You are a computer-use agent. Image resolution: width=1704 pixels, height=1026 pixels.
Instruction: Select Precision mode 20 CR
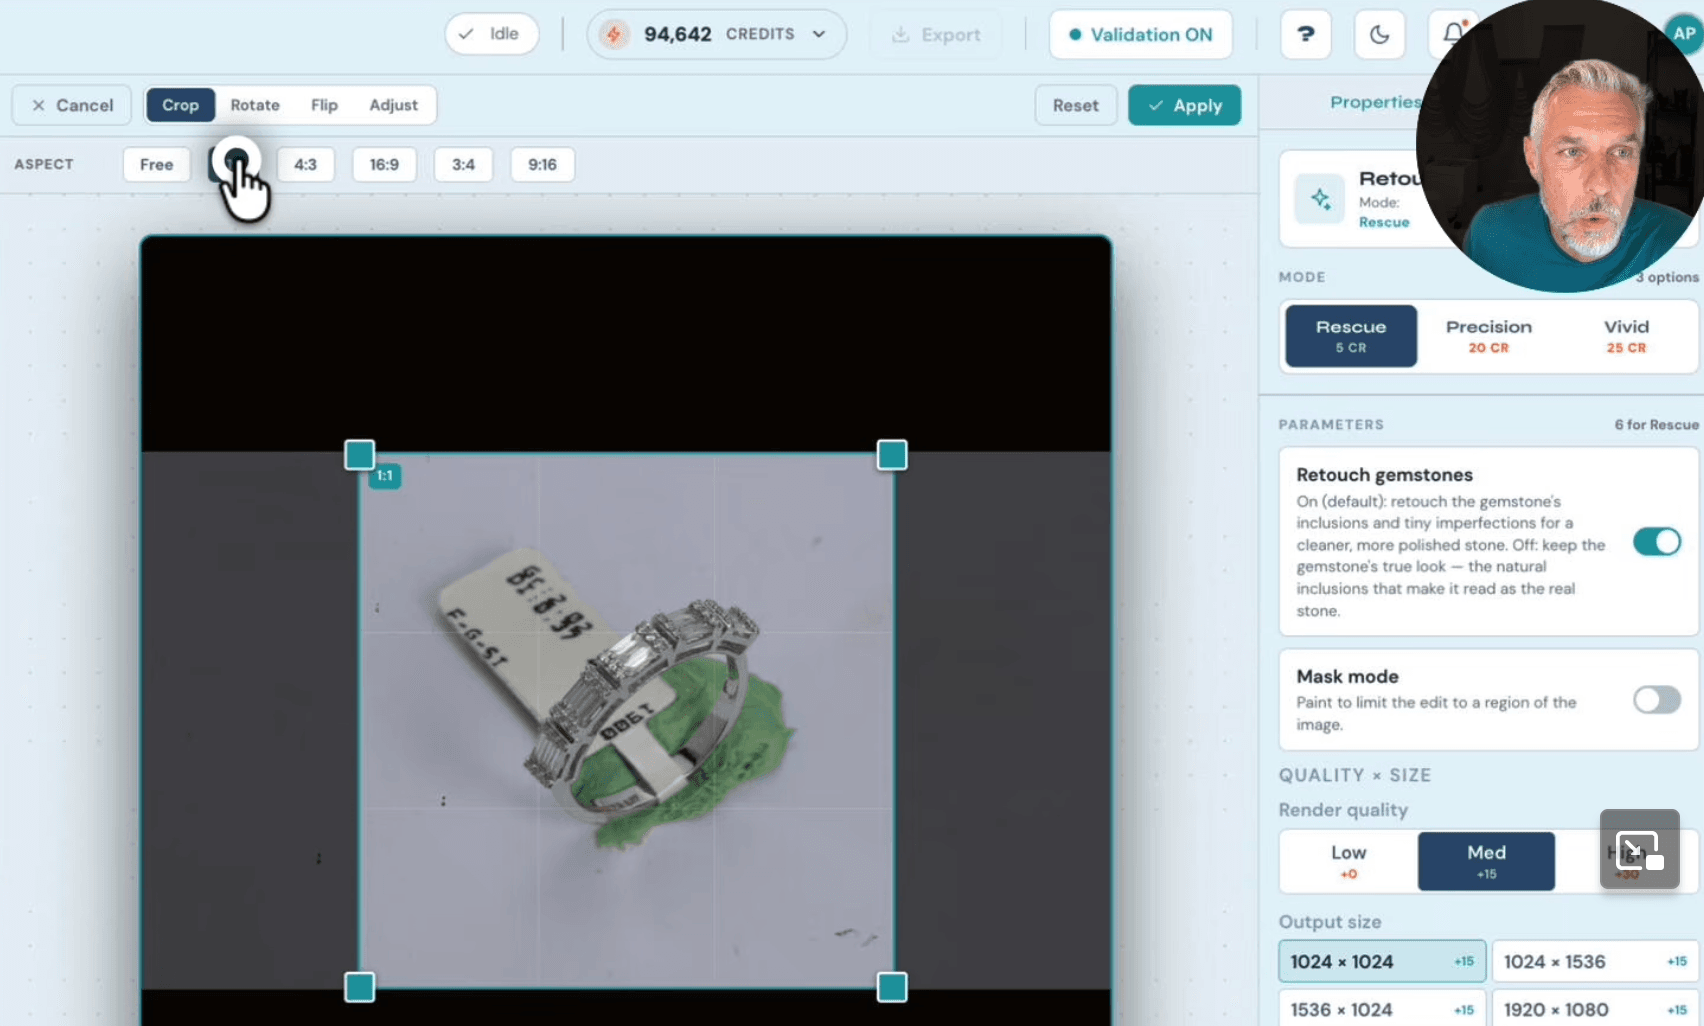[x=1488, y=336]
